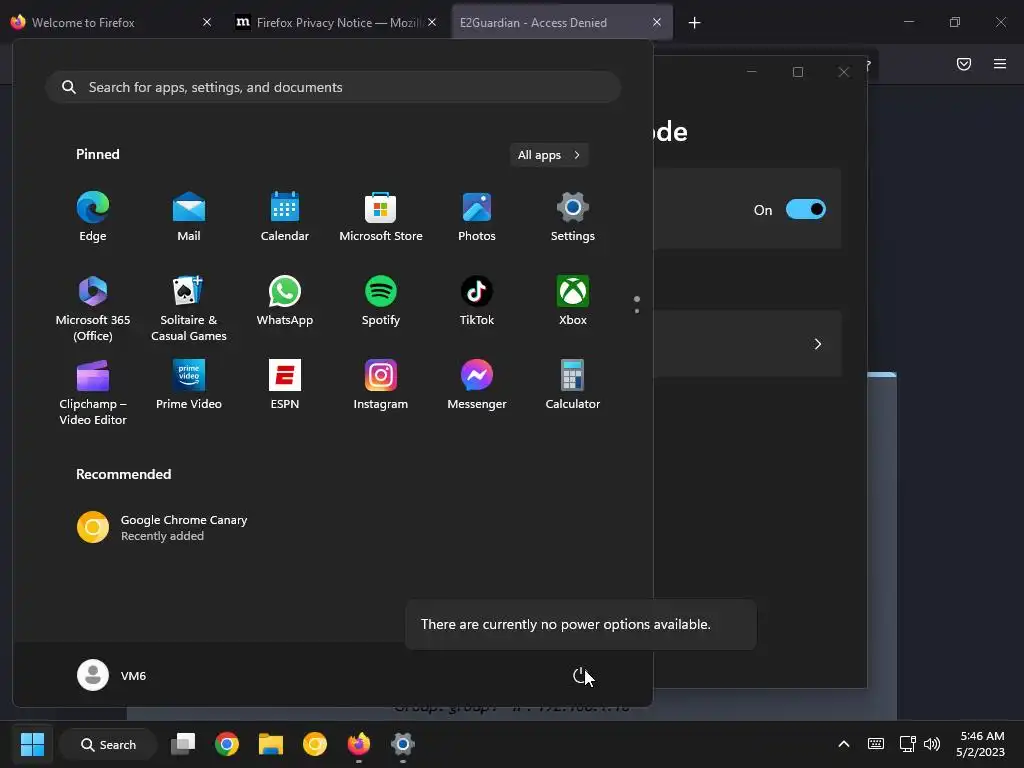
Task: Launch Spotify
Action: (x=381, y=300)
